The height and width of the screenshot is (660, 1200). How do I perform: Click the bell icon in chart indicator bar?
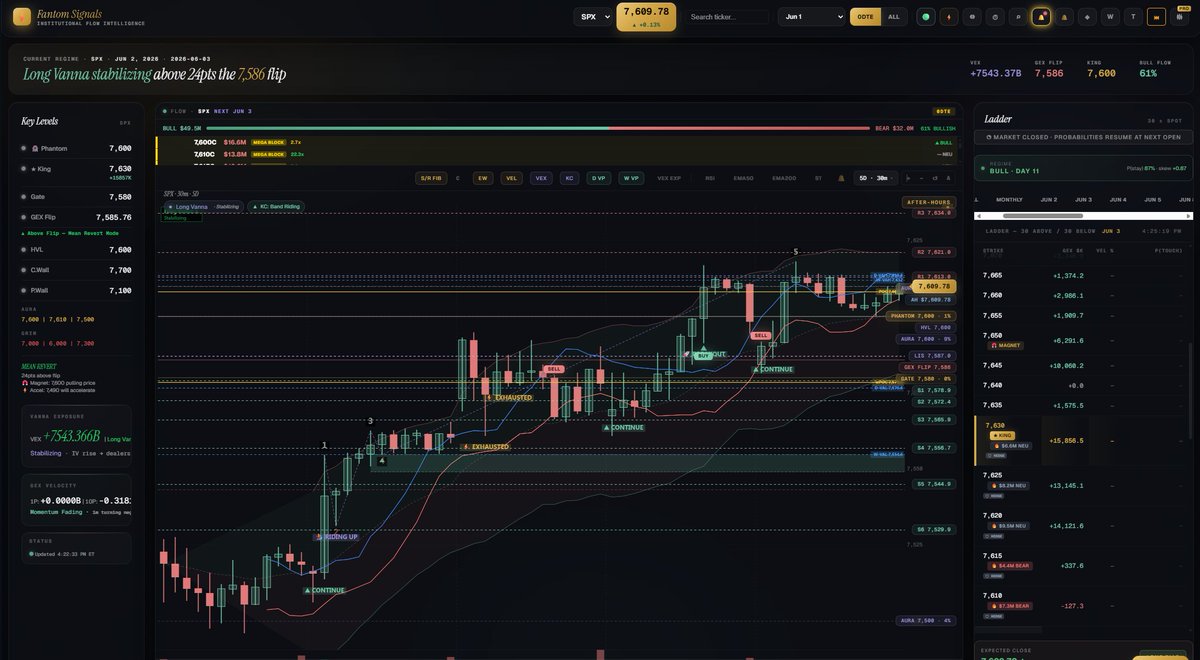point(841,178)
